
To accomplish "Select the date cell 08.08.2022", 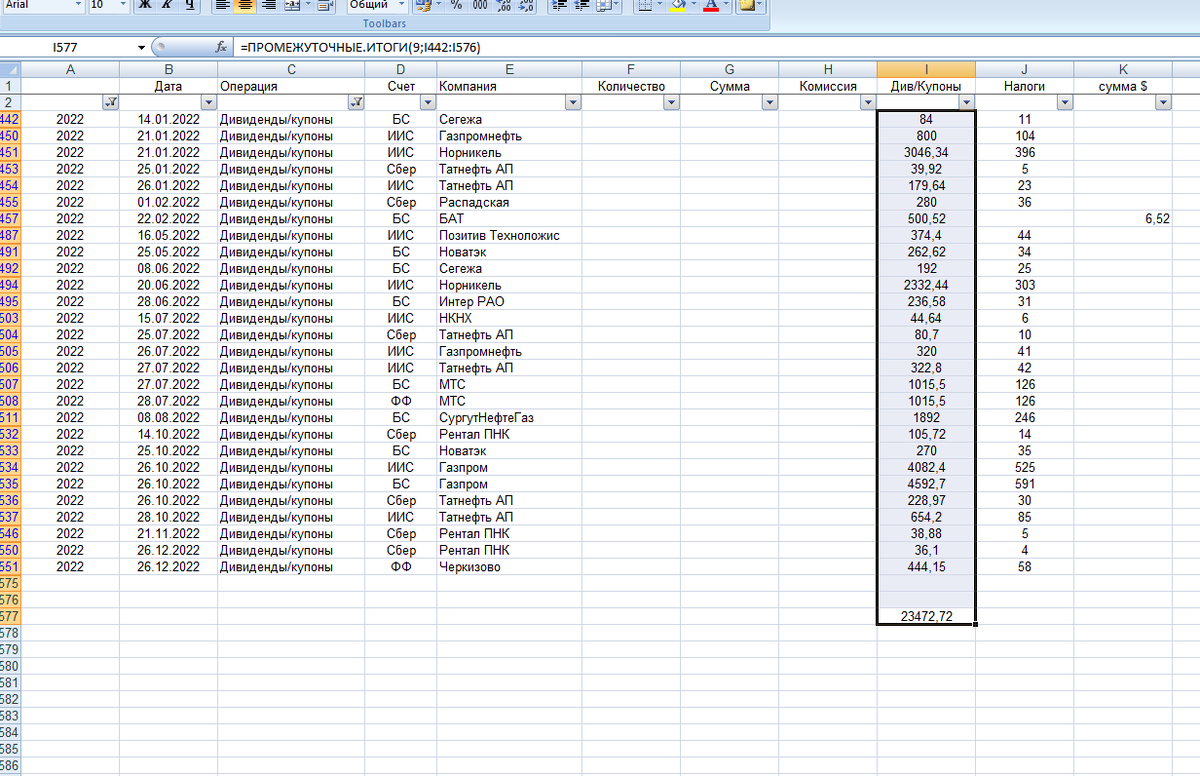I will click(x=169, y=417).
